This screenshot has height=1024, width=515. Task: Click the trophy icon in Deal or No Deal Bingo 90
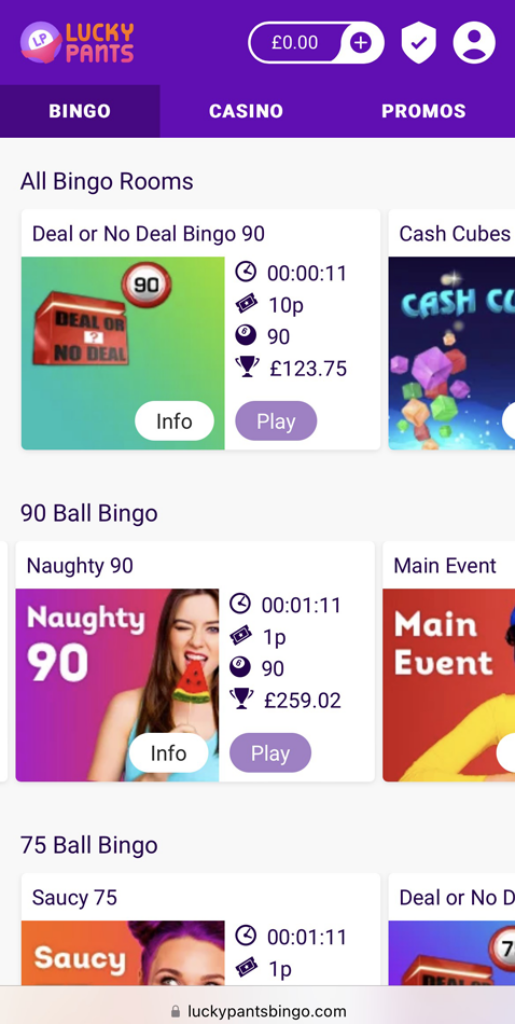247,367
